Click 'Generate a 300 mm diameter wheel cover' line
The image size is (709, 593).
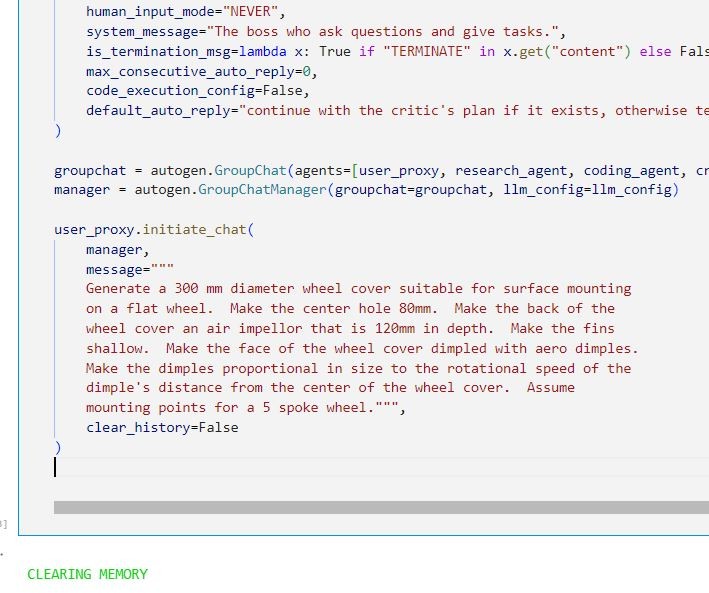(359, 289)
